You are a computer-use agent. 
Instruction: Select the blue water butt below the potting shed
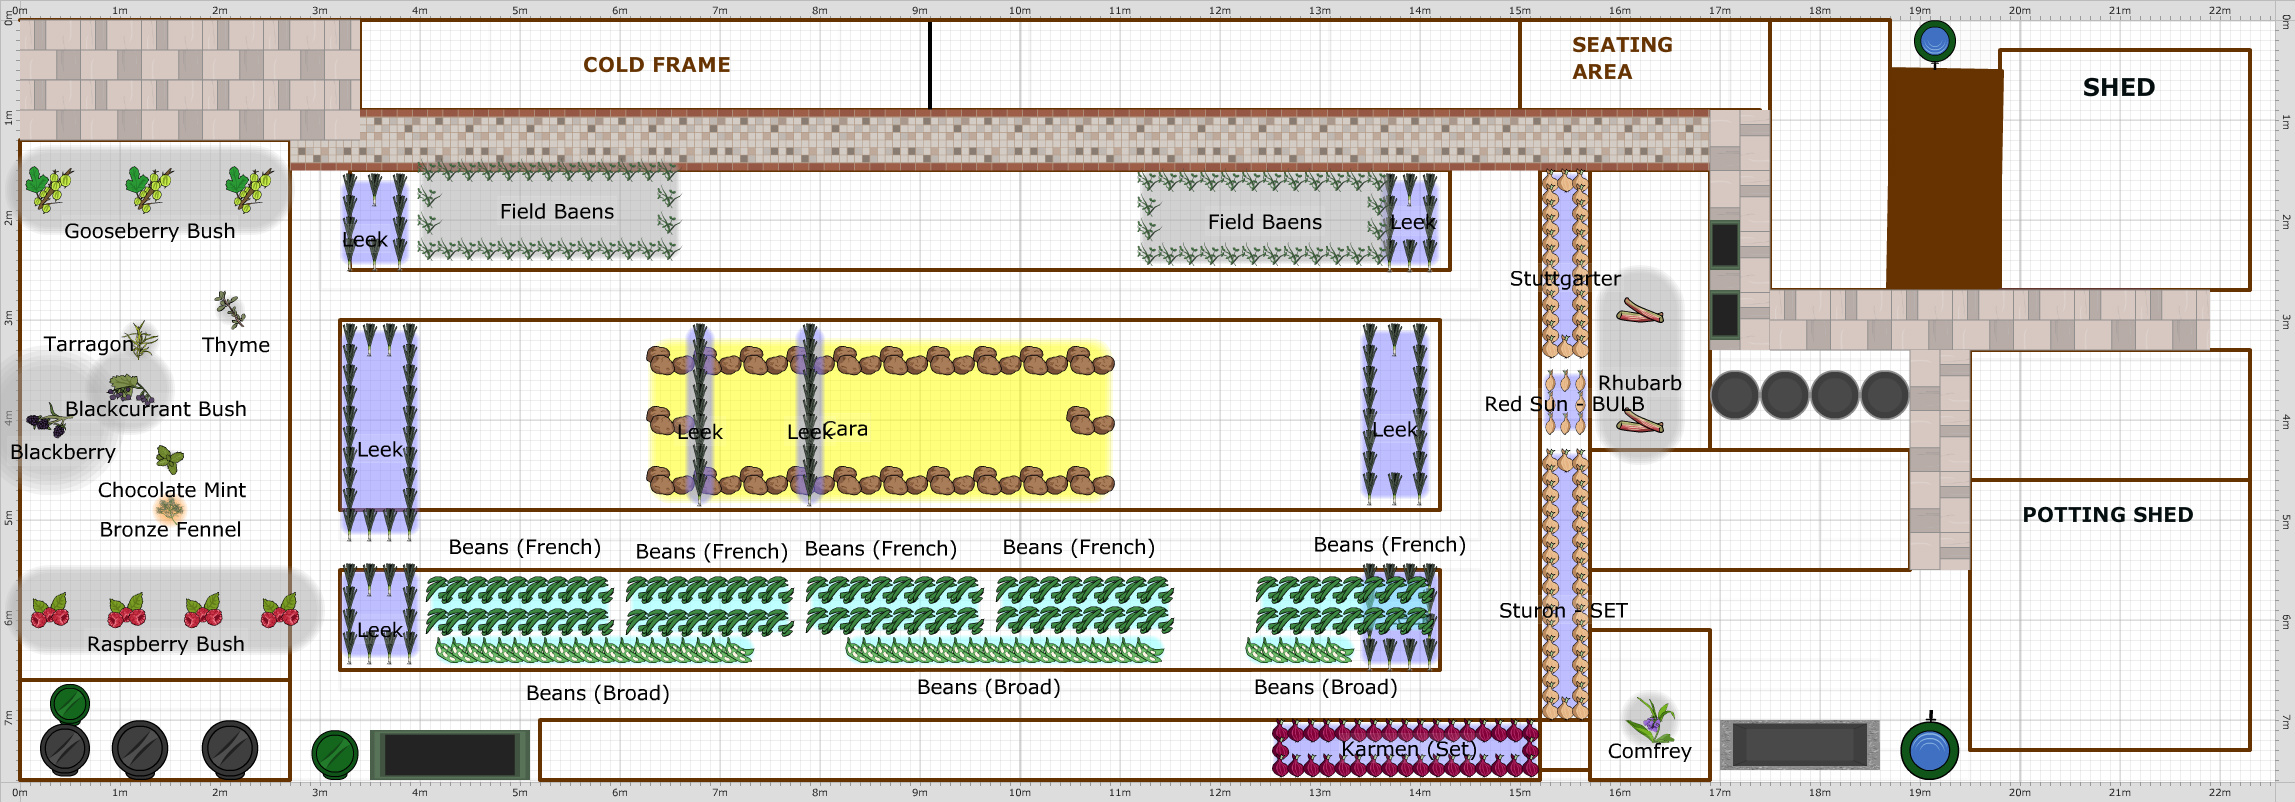[1930, 750]
